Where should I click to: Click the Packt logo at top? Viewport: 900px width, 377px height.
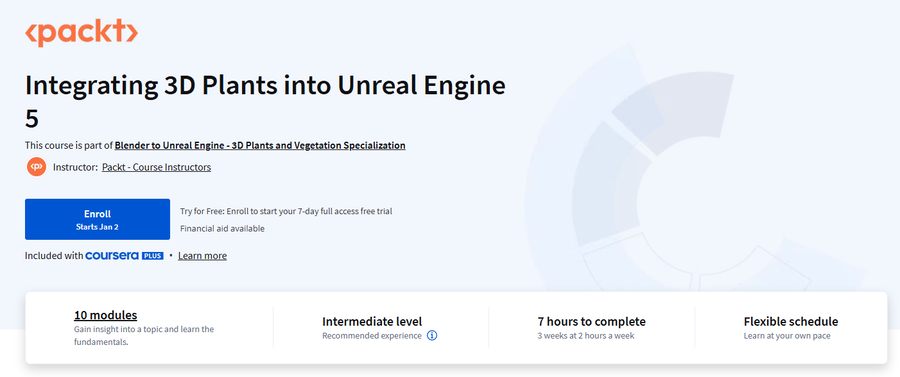pos(81,32)
